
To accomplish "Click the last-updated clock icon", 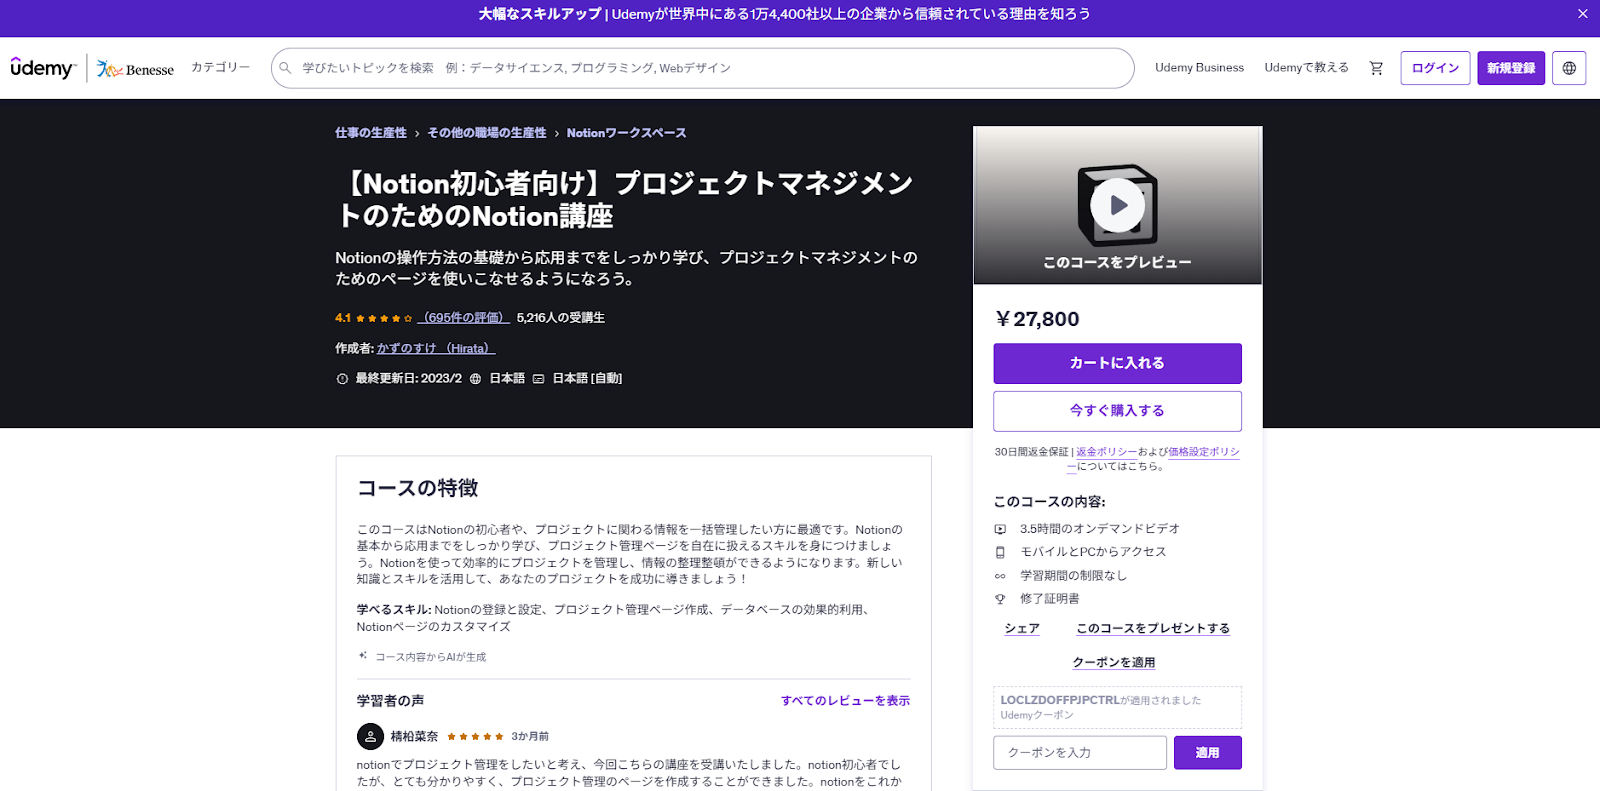I will pos(342,379).
